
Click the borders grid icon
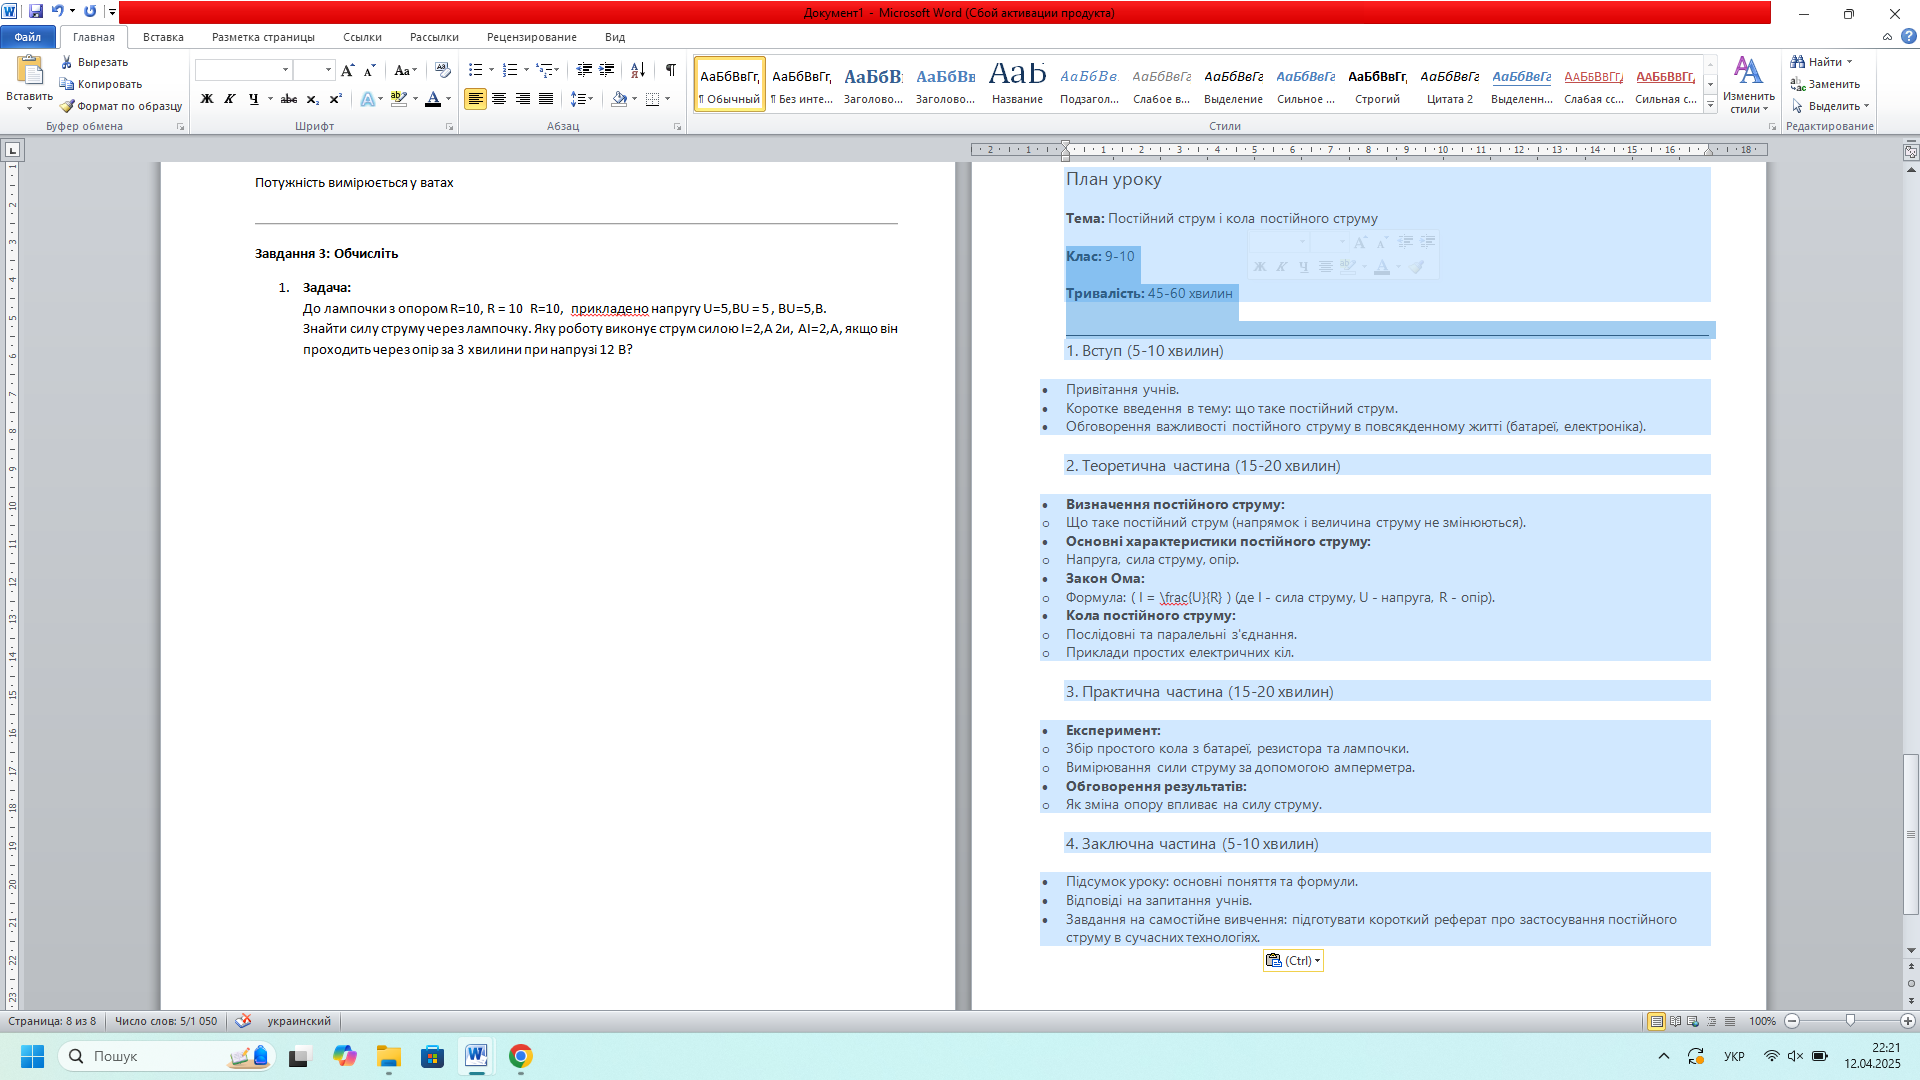tap(653, 99)
